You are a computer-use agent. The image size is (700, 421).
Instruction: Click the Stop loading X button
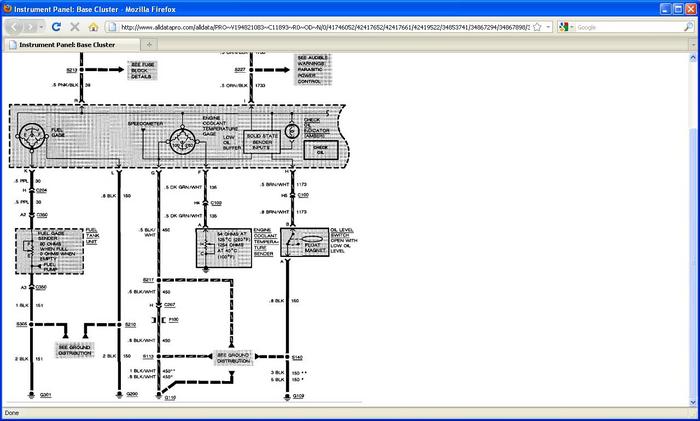coord(75,27)
